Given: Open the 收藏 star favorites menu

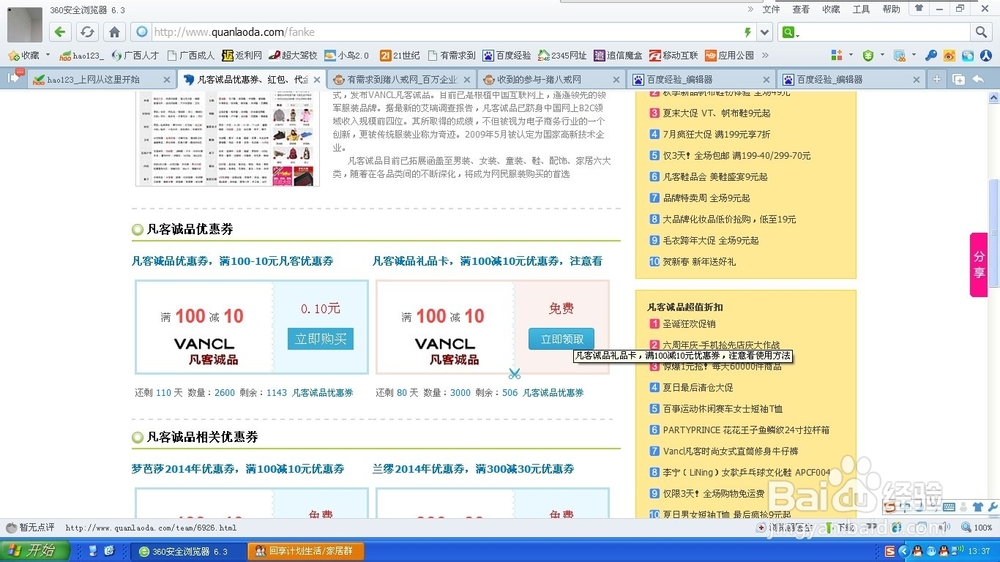Looking at the screenshot, I should coord(23,55).
